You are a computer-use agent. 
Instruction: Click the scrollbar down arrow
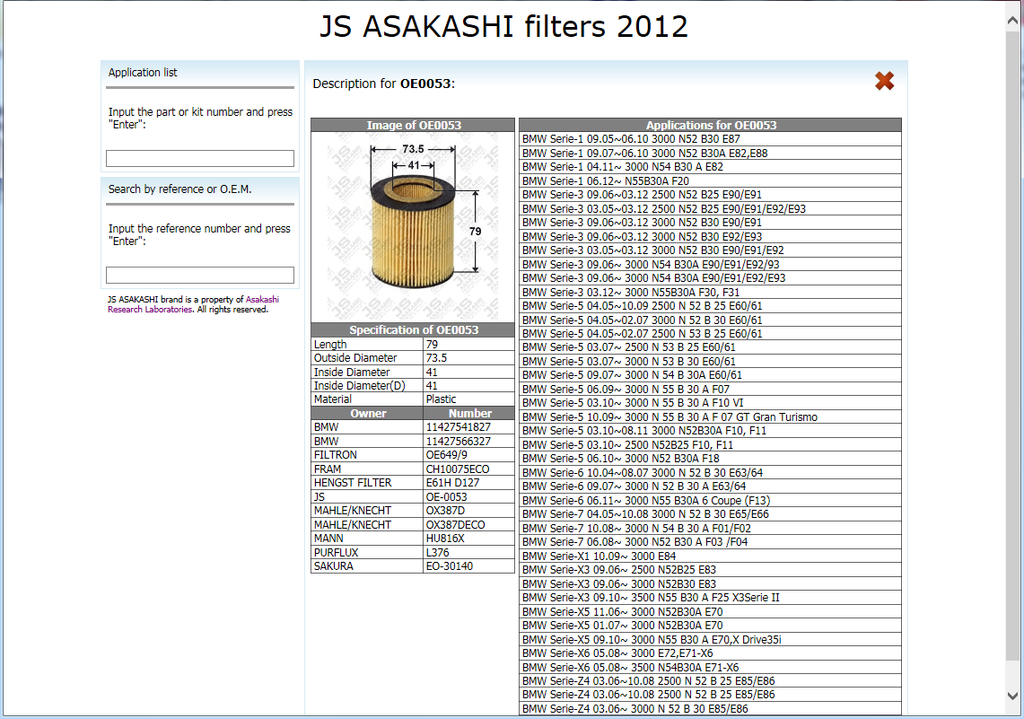[x=1013, y=696]
